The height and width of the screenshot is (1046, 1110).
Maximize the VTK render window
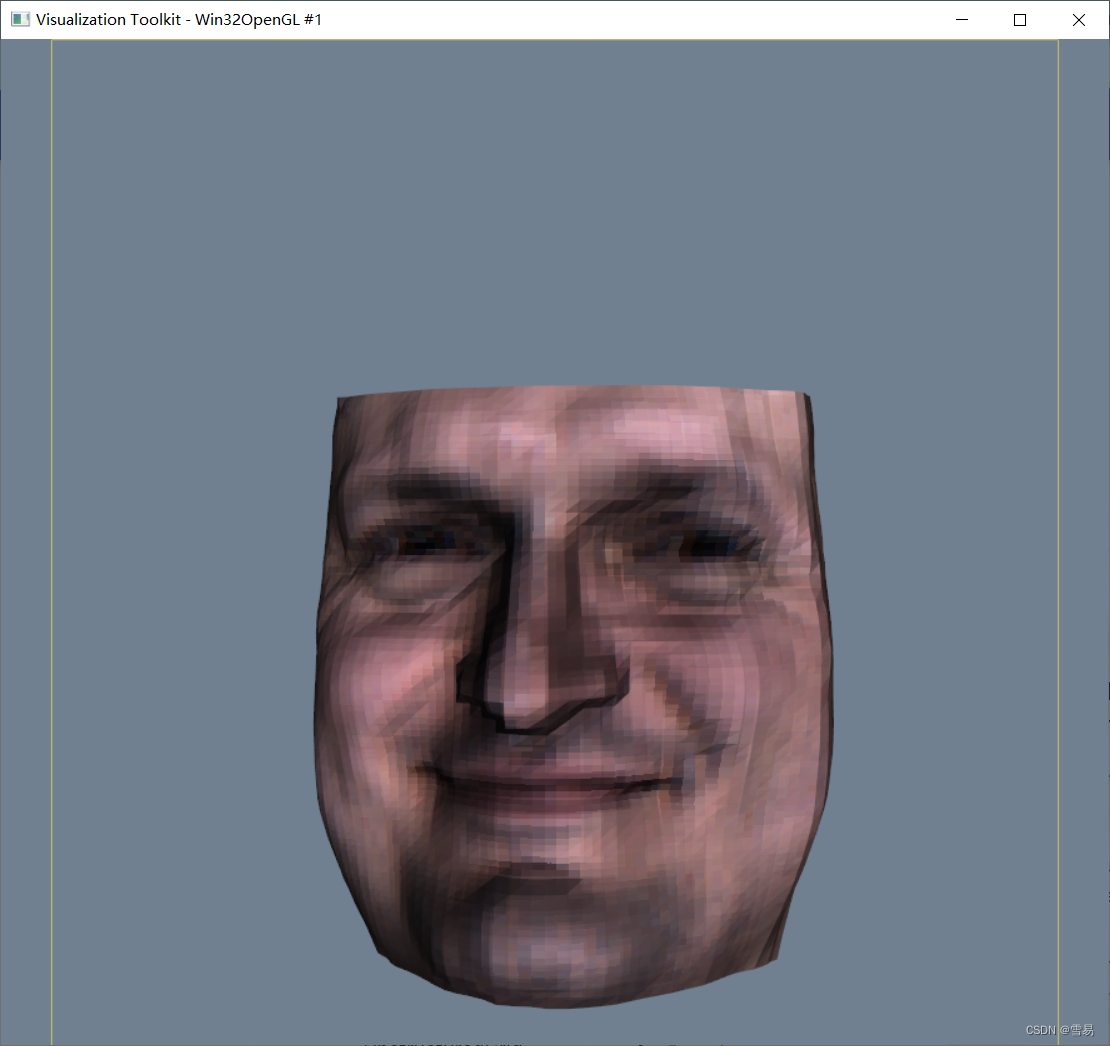click(1019, 19)
